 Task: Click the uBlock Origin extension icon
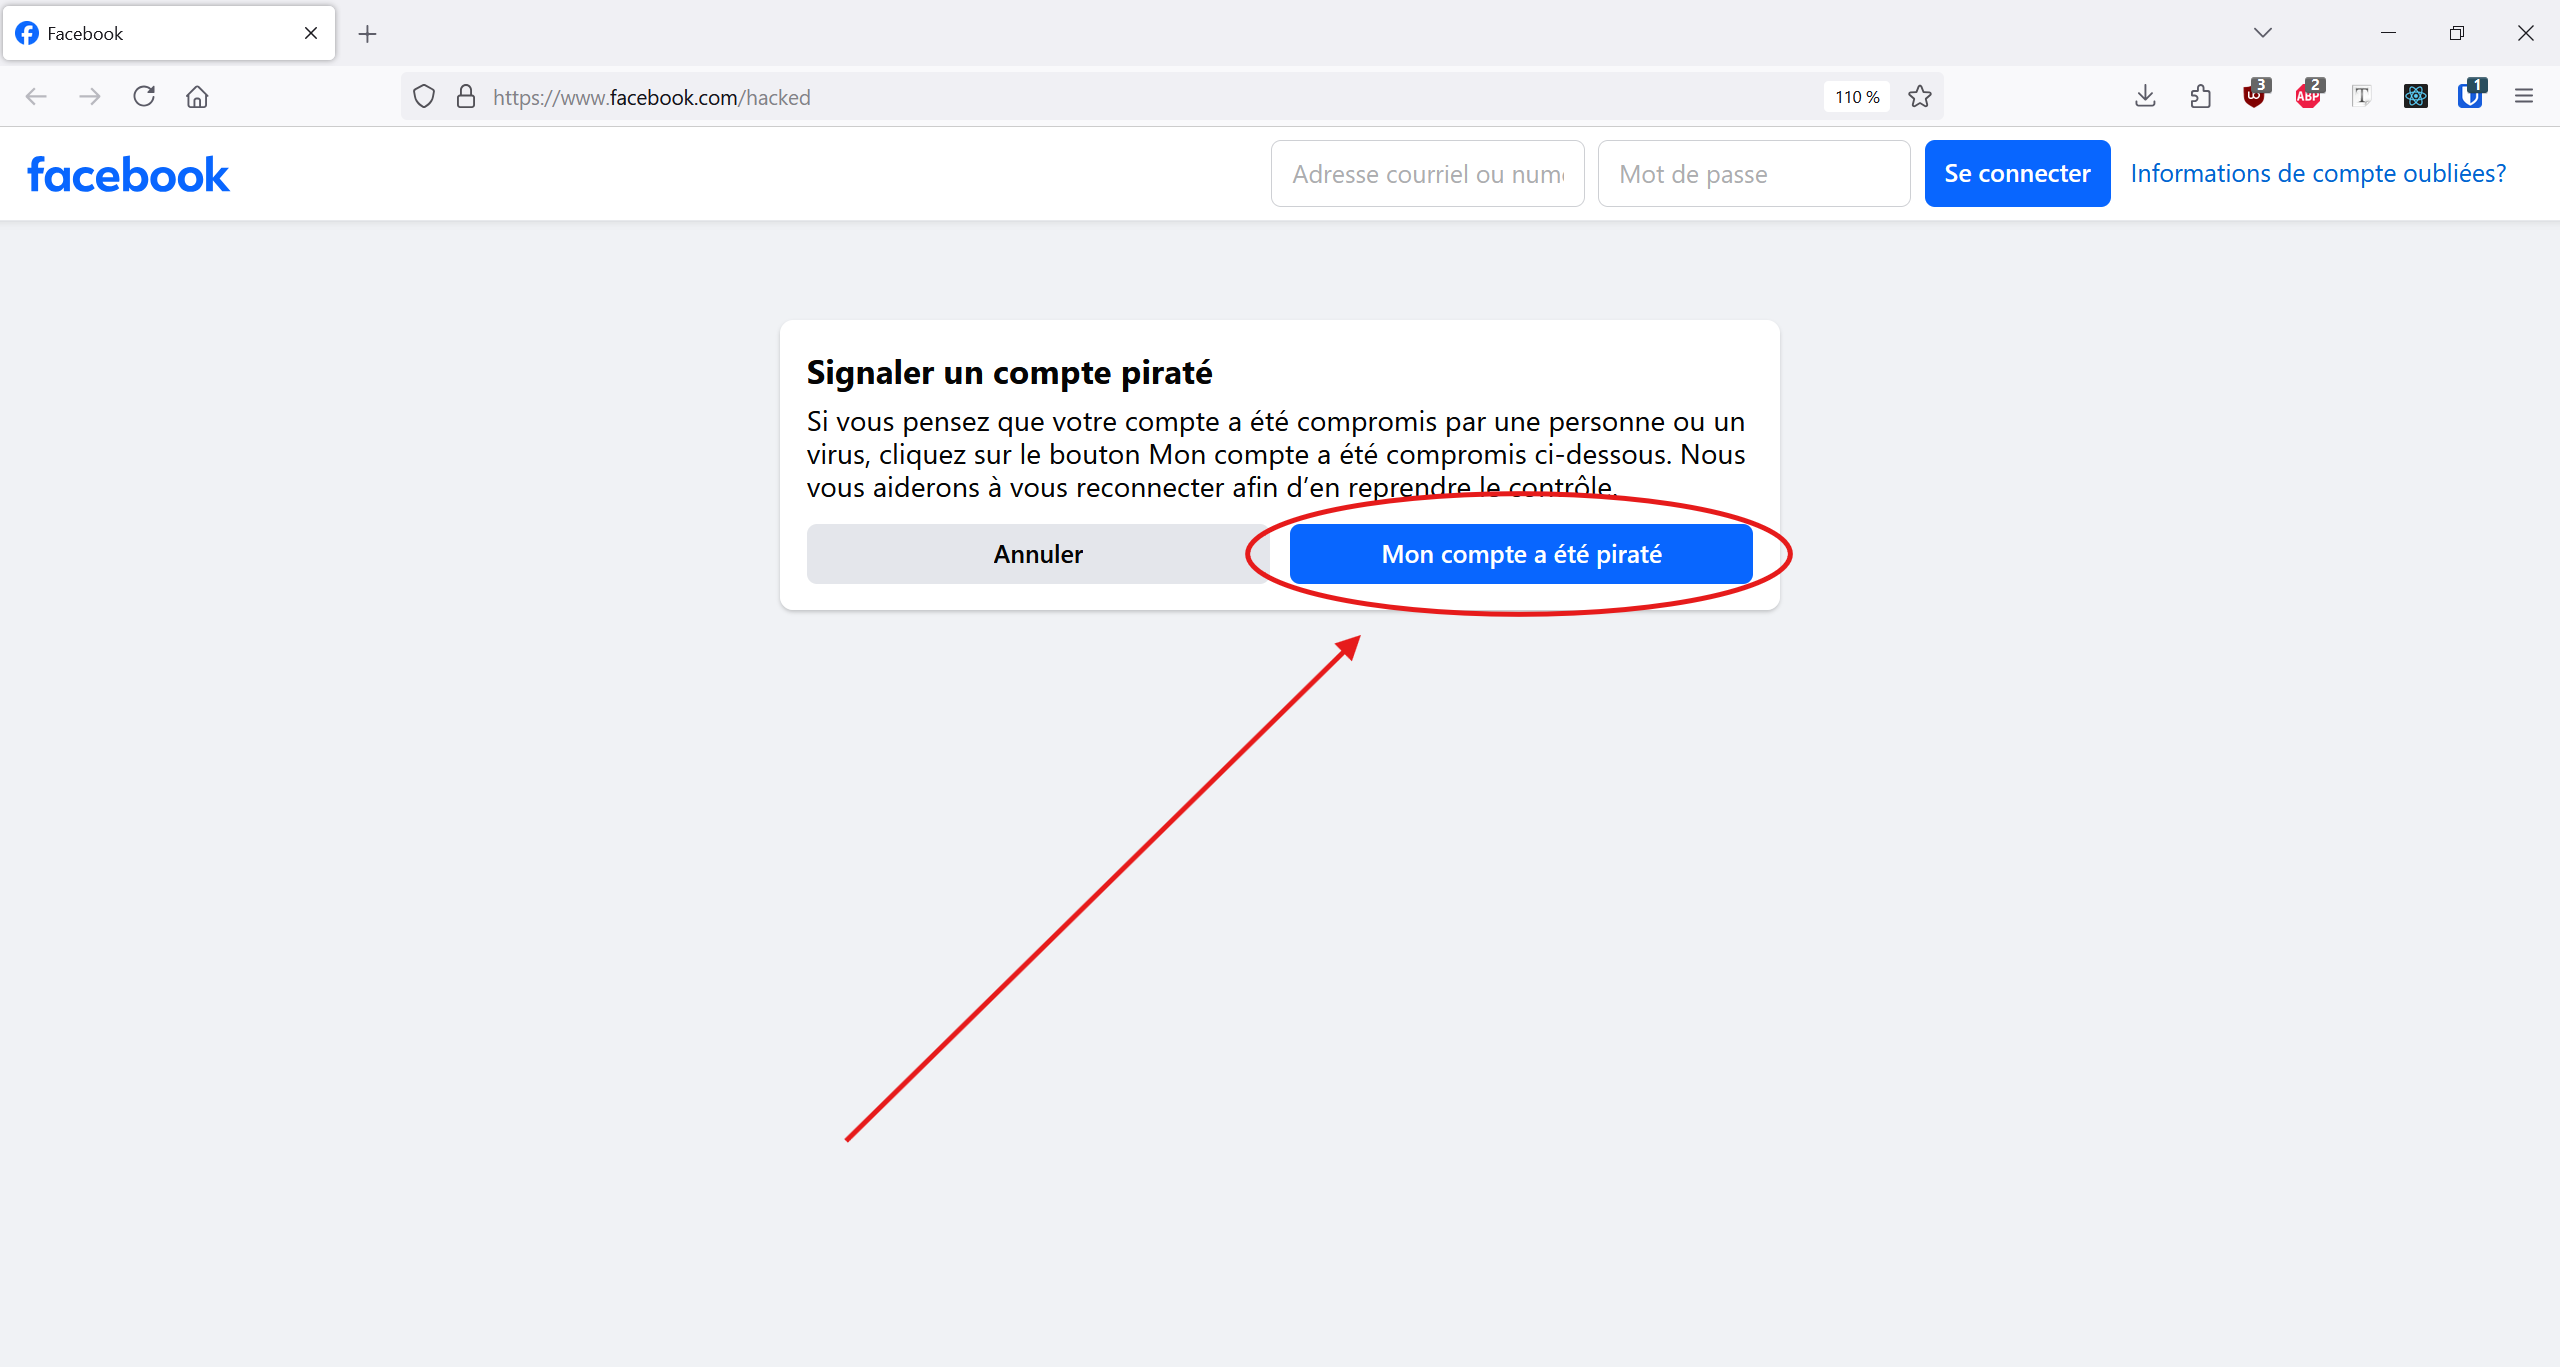2254,96
